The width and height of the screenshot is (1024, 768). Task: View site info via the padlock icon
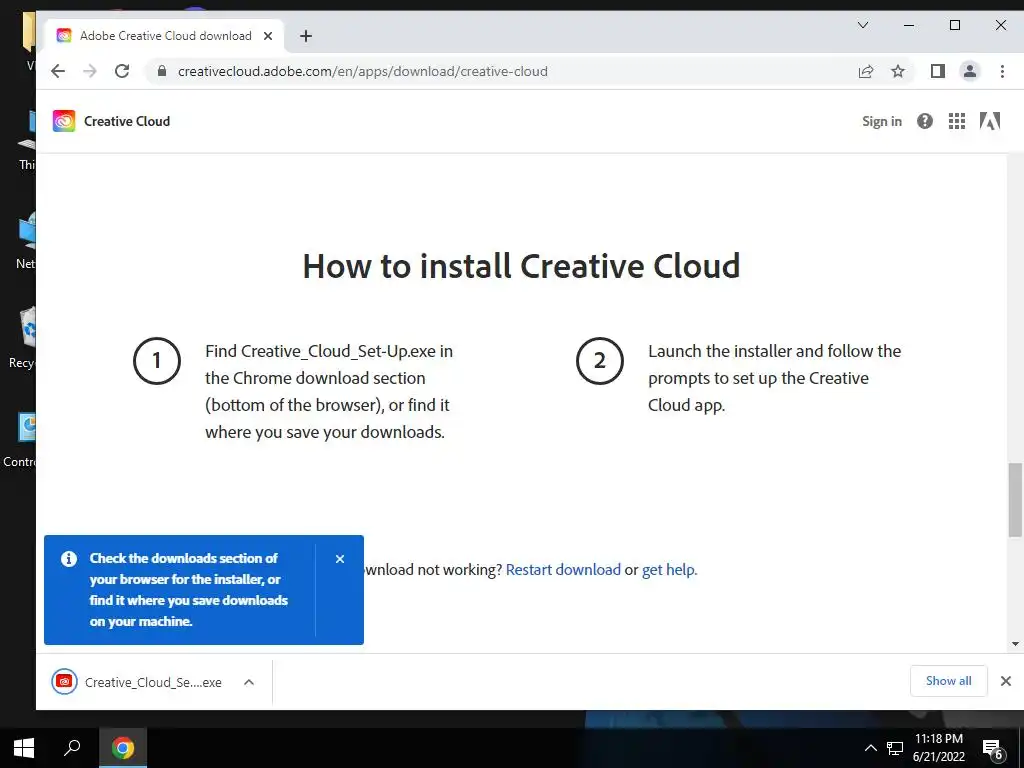pos(162,71)
